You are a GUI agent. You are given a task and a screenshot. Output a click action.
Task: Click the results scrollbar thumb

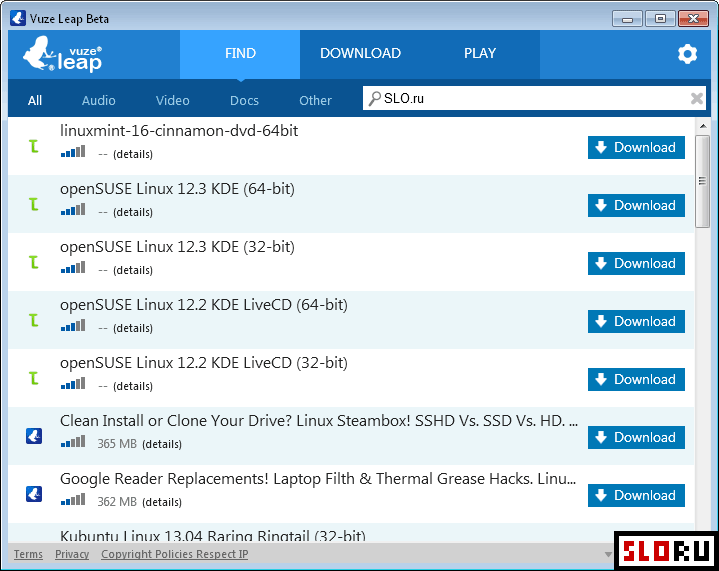pos(702,181)
